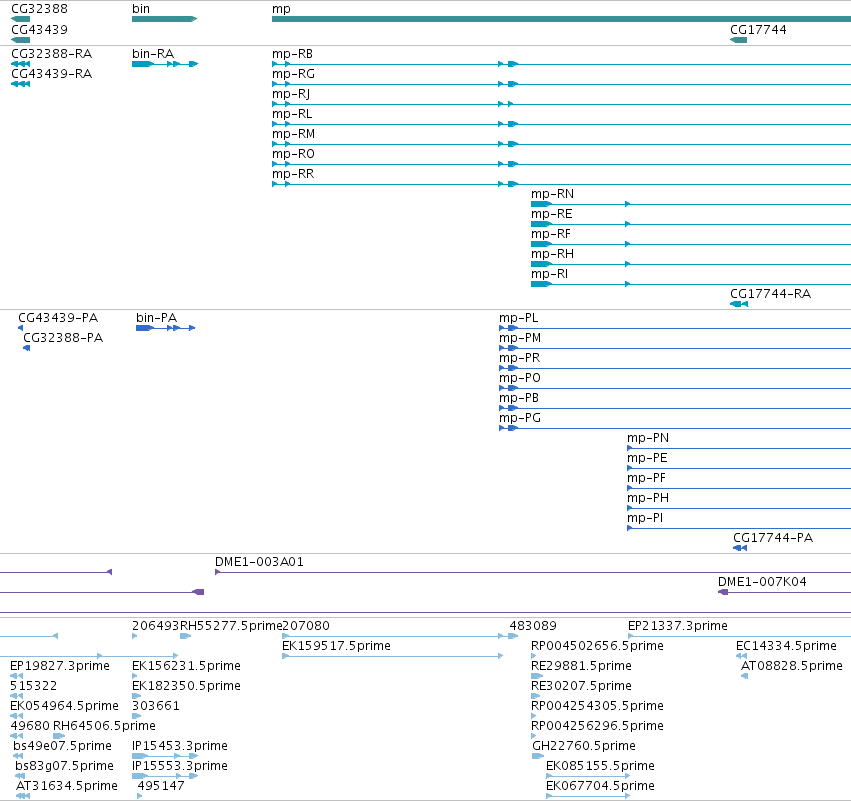851x801 pixels.
Task: Select EST IP15453.3prime
Action: click(x=180, y=746)
